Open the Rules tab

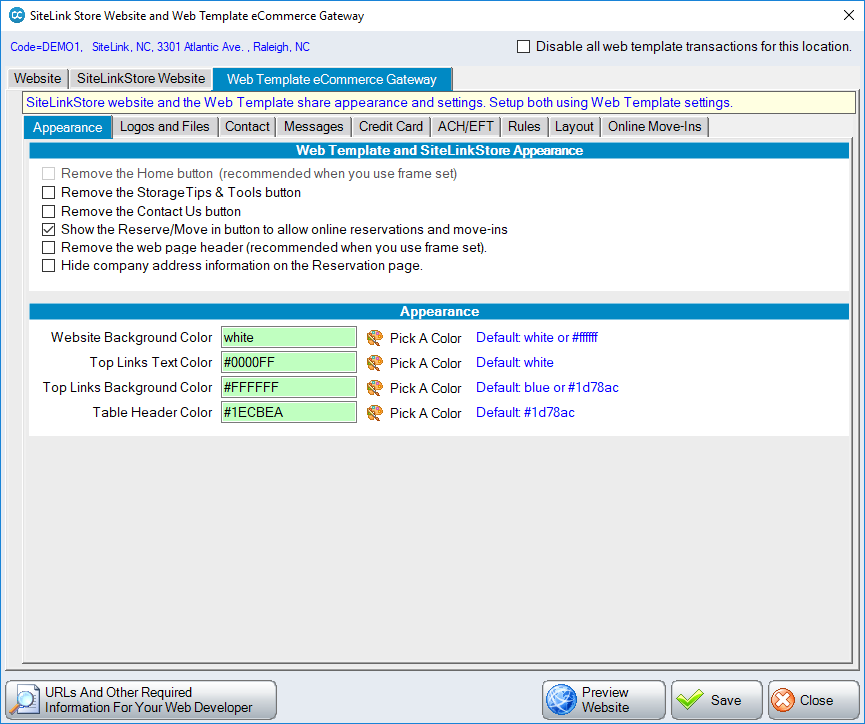coord(524,126)
